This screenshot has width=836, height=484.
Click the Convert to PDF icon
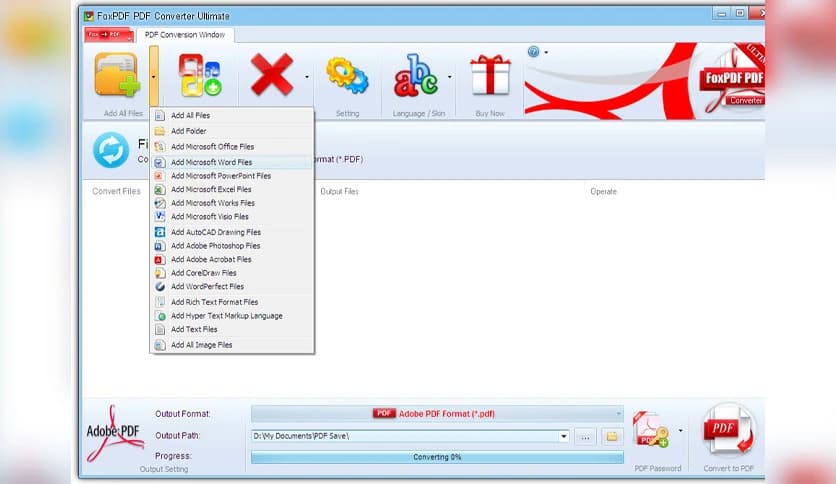coord(728,431)
